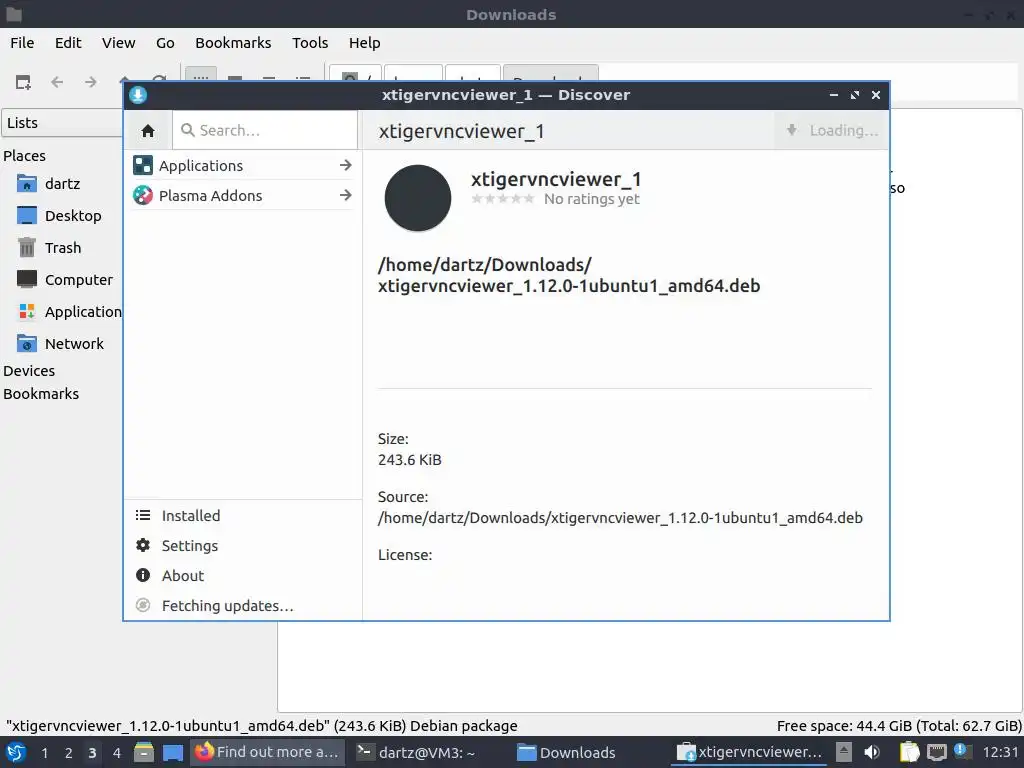Open Discover About page
The height and width of the screenshot is (768, 1024).
(x=242, y=576)
